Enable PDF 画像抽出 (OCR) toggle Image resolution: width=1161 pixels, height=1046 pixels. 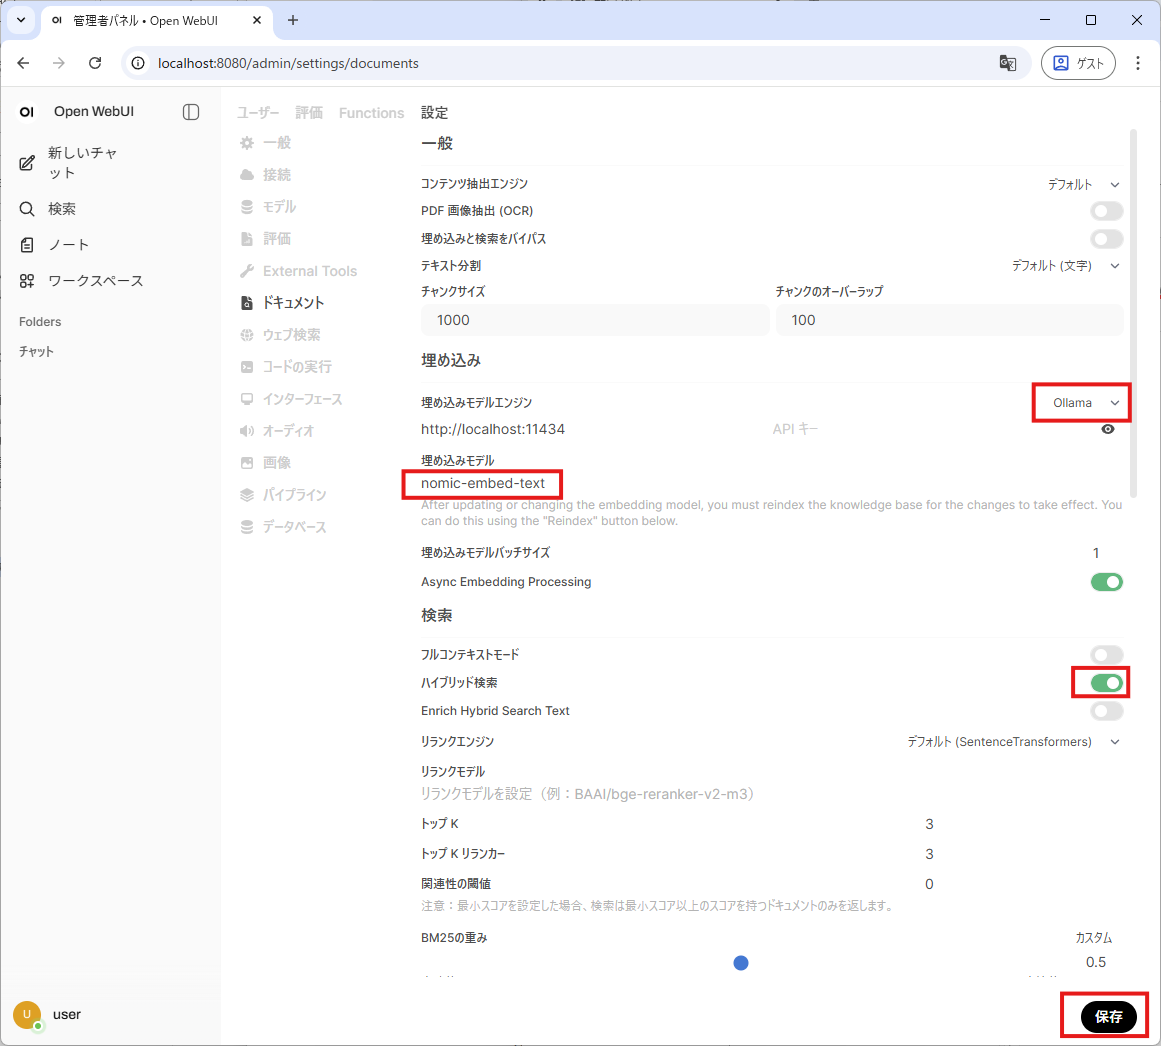pyautogui.click(x=1106, y=211)
